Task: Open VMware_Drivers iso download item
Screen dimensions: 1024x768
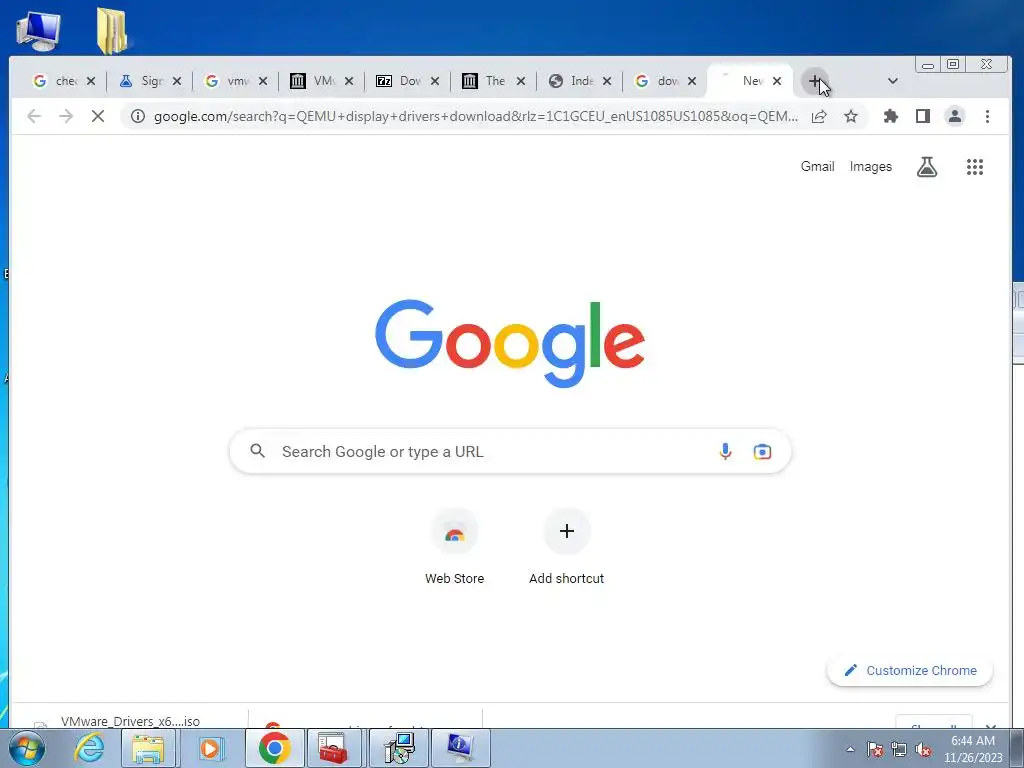Action: pyautogui.click(x=130, y=721)
